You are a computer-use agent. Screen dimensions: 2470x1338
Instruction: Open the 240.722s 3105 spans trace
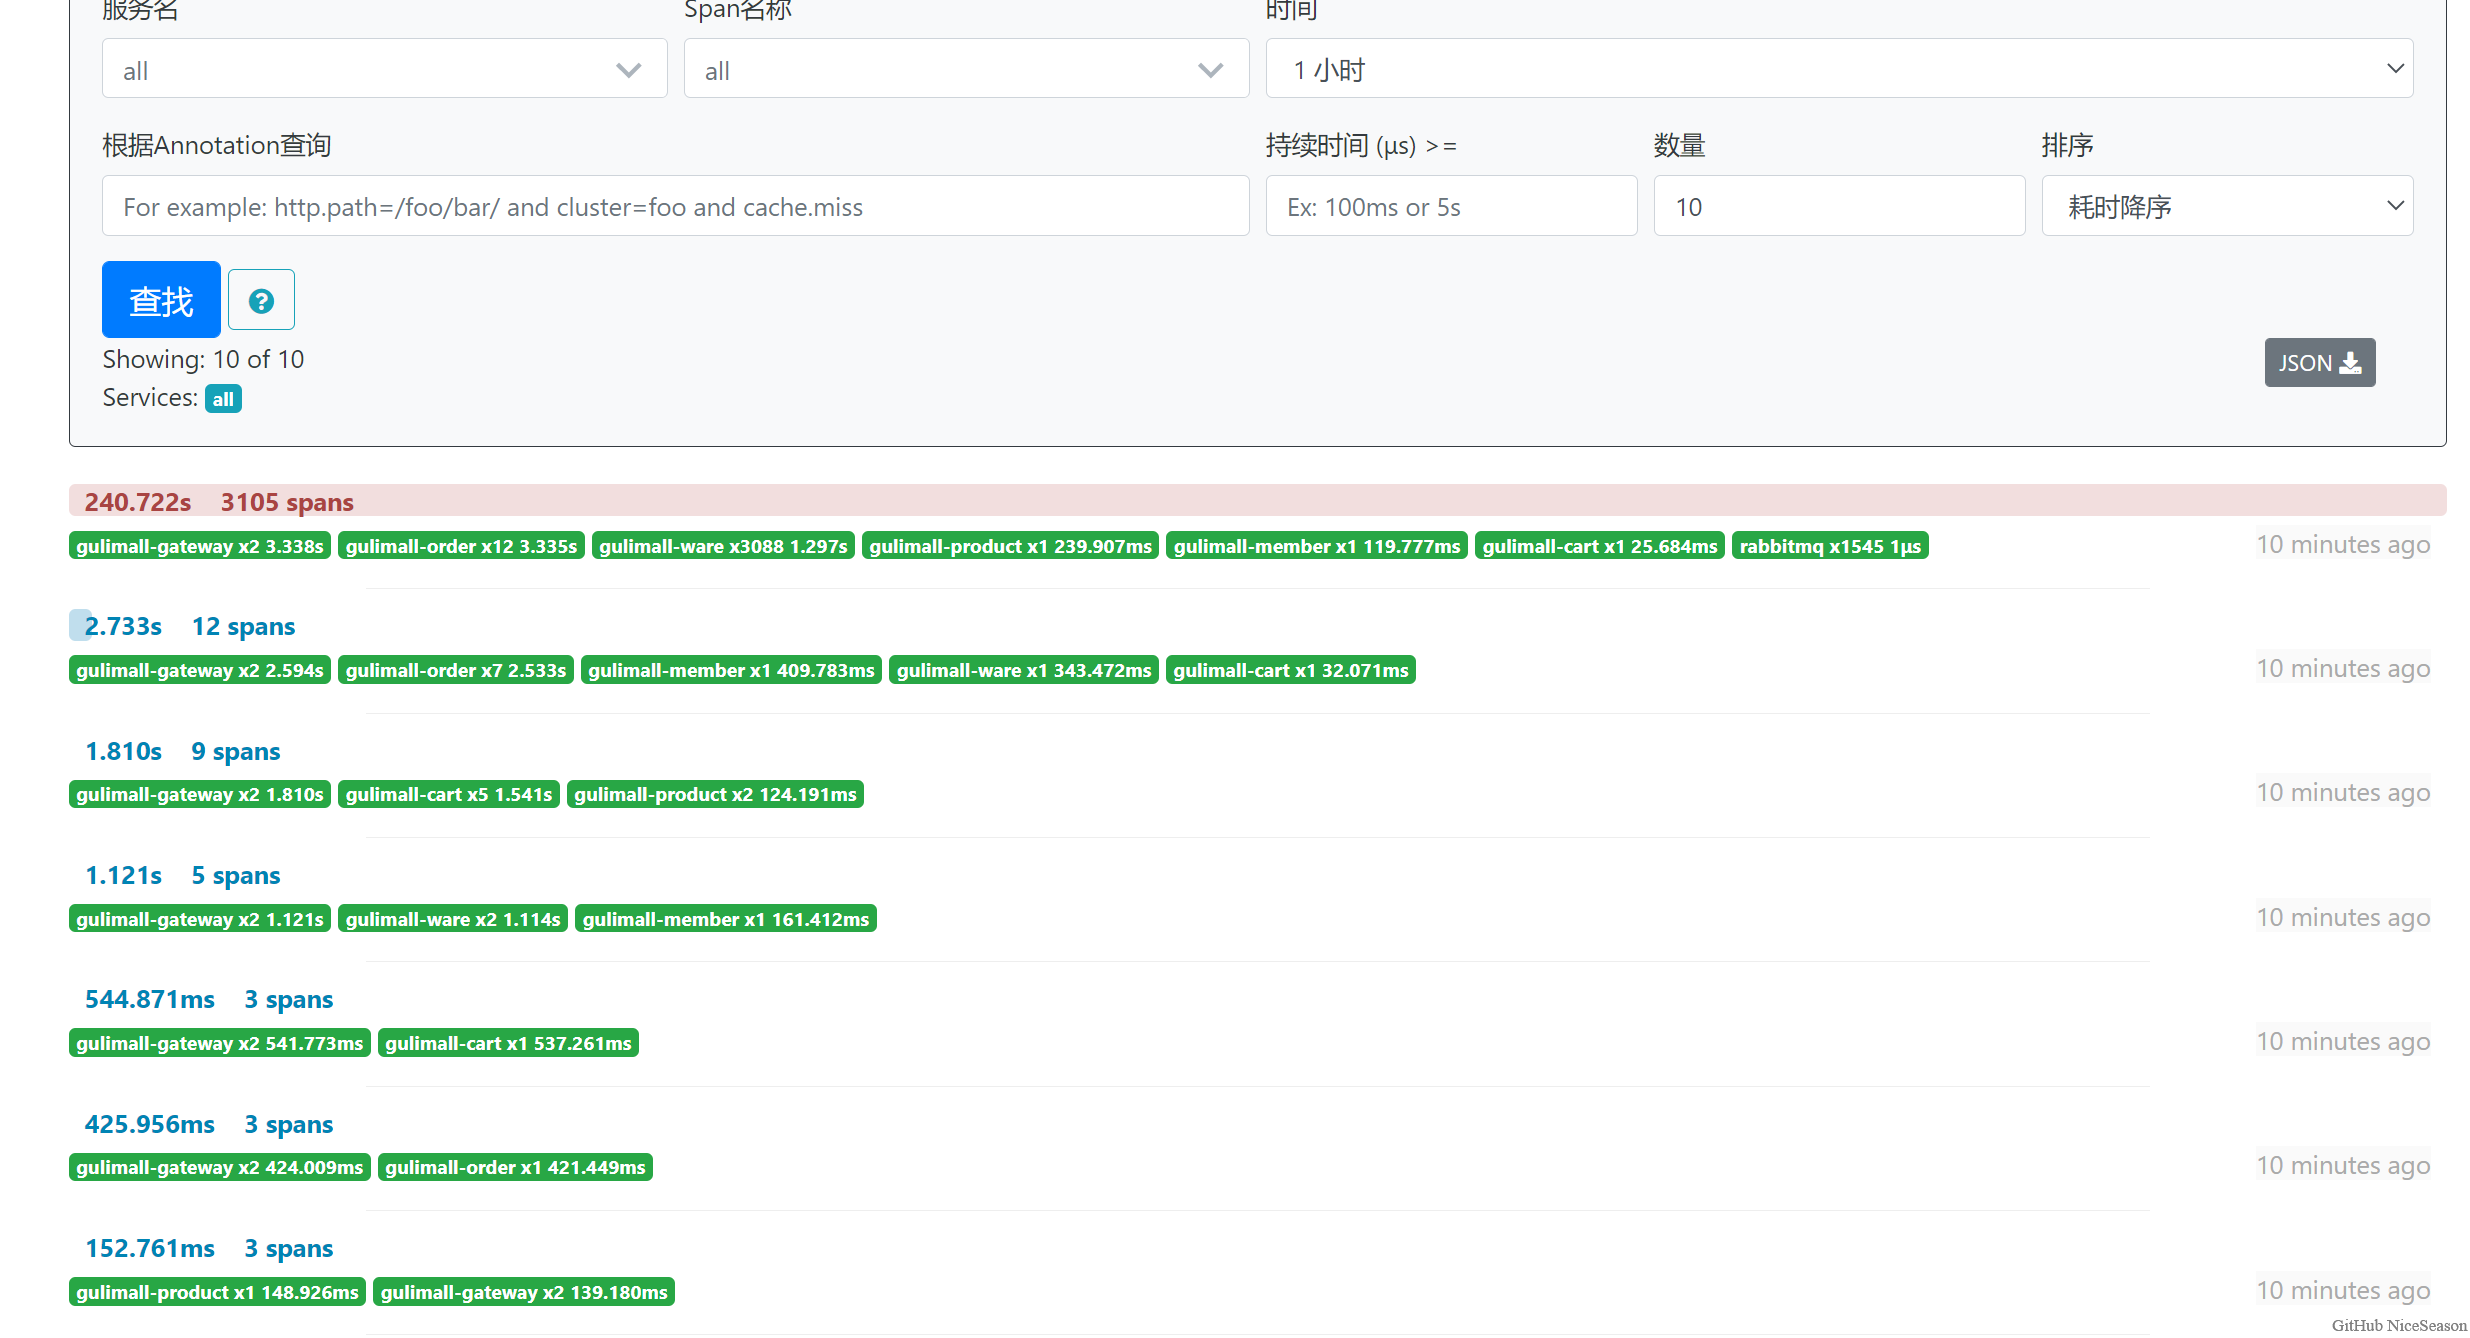(219, 502)
